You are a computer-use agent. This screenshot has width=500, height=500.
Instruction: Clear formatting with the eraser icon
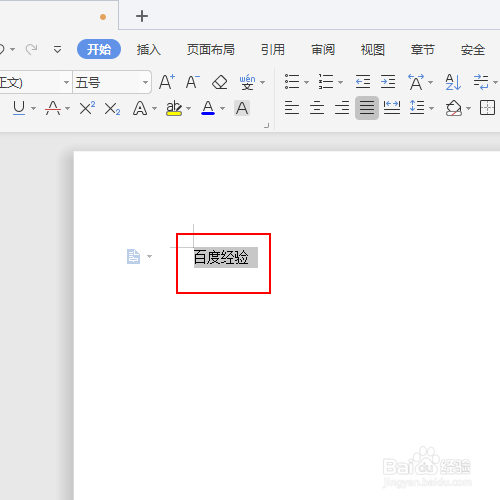coord(220,82)
